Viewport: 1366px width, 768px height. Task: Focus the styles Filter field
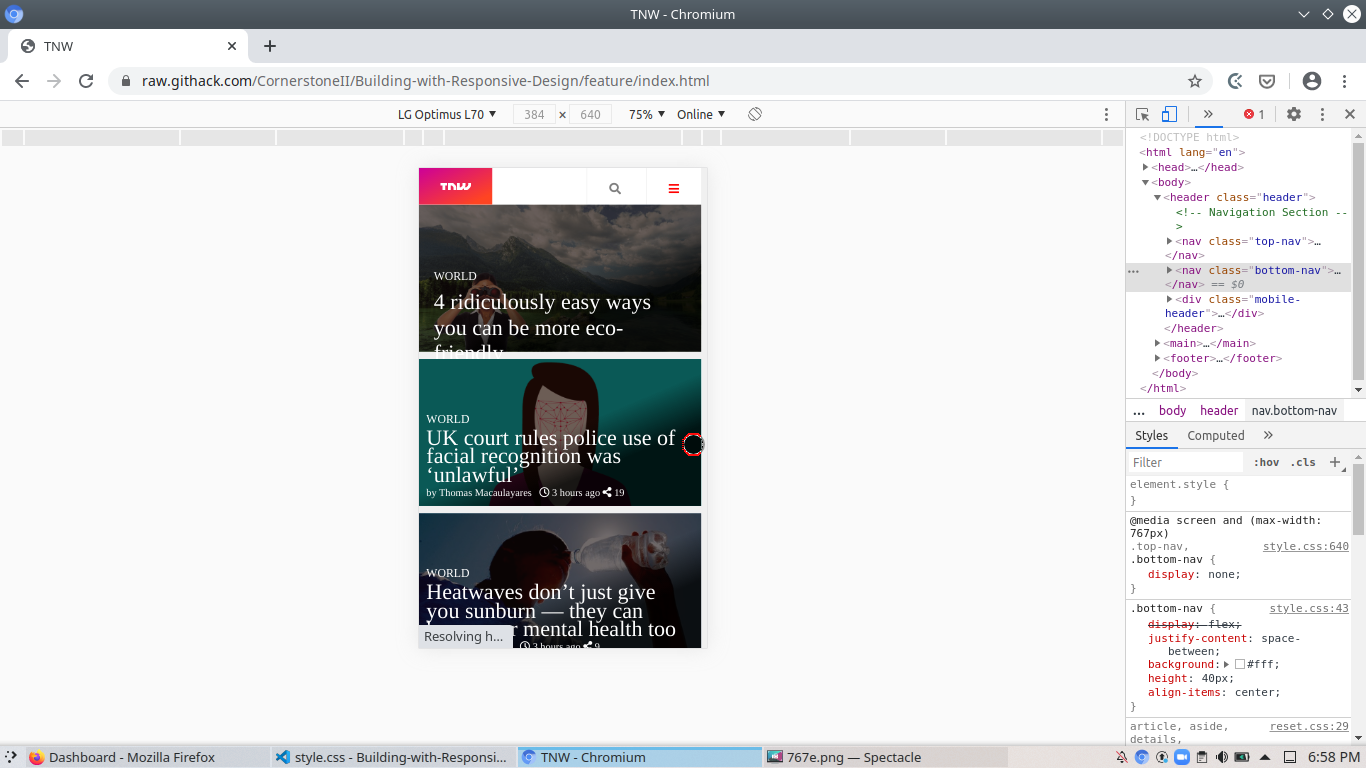coord(1186,462)
